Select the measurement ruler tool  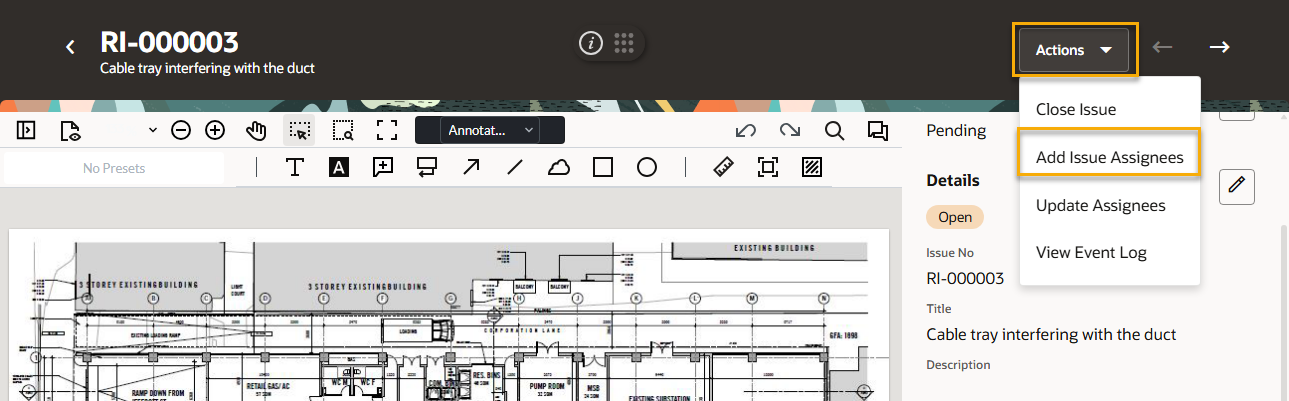click(724, 168)
